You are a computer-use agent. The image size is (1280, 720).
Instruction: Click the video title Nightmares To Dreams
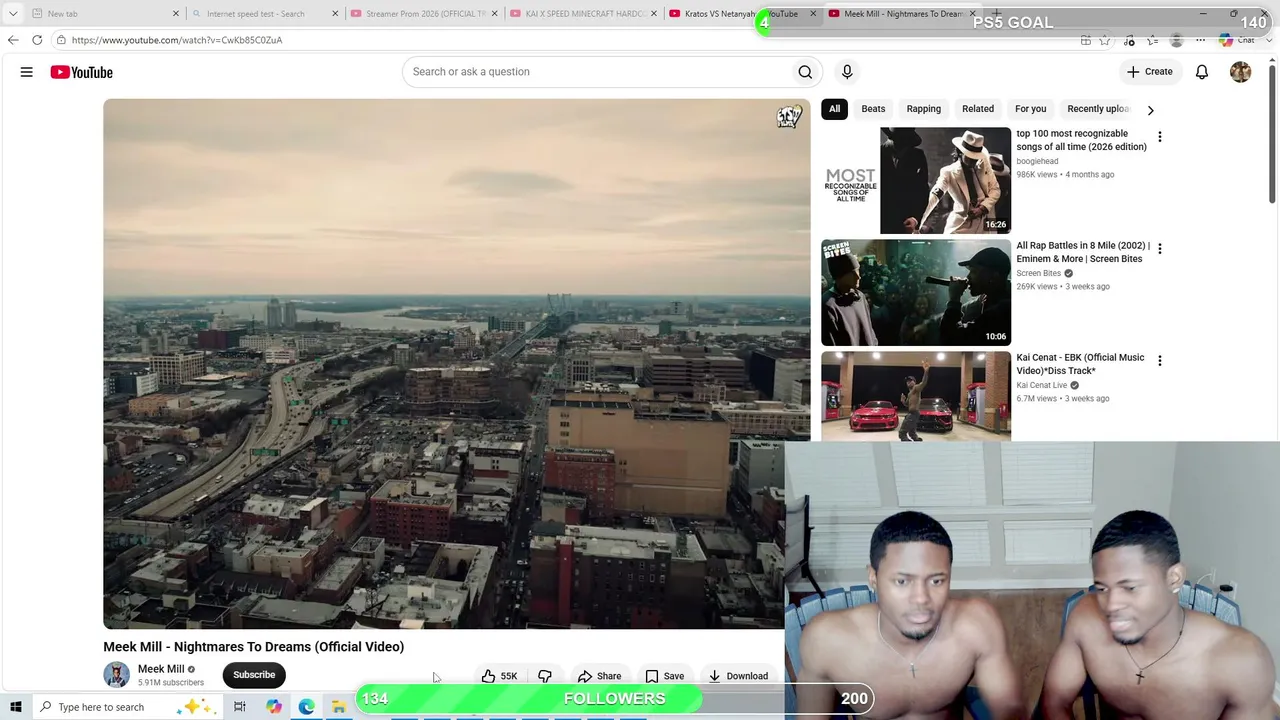point(254,647)
